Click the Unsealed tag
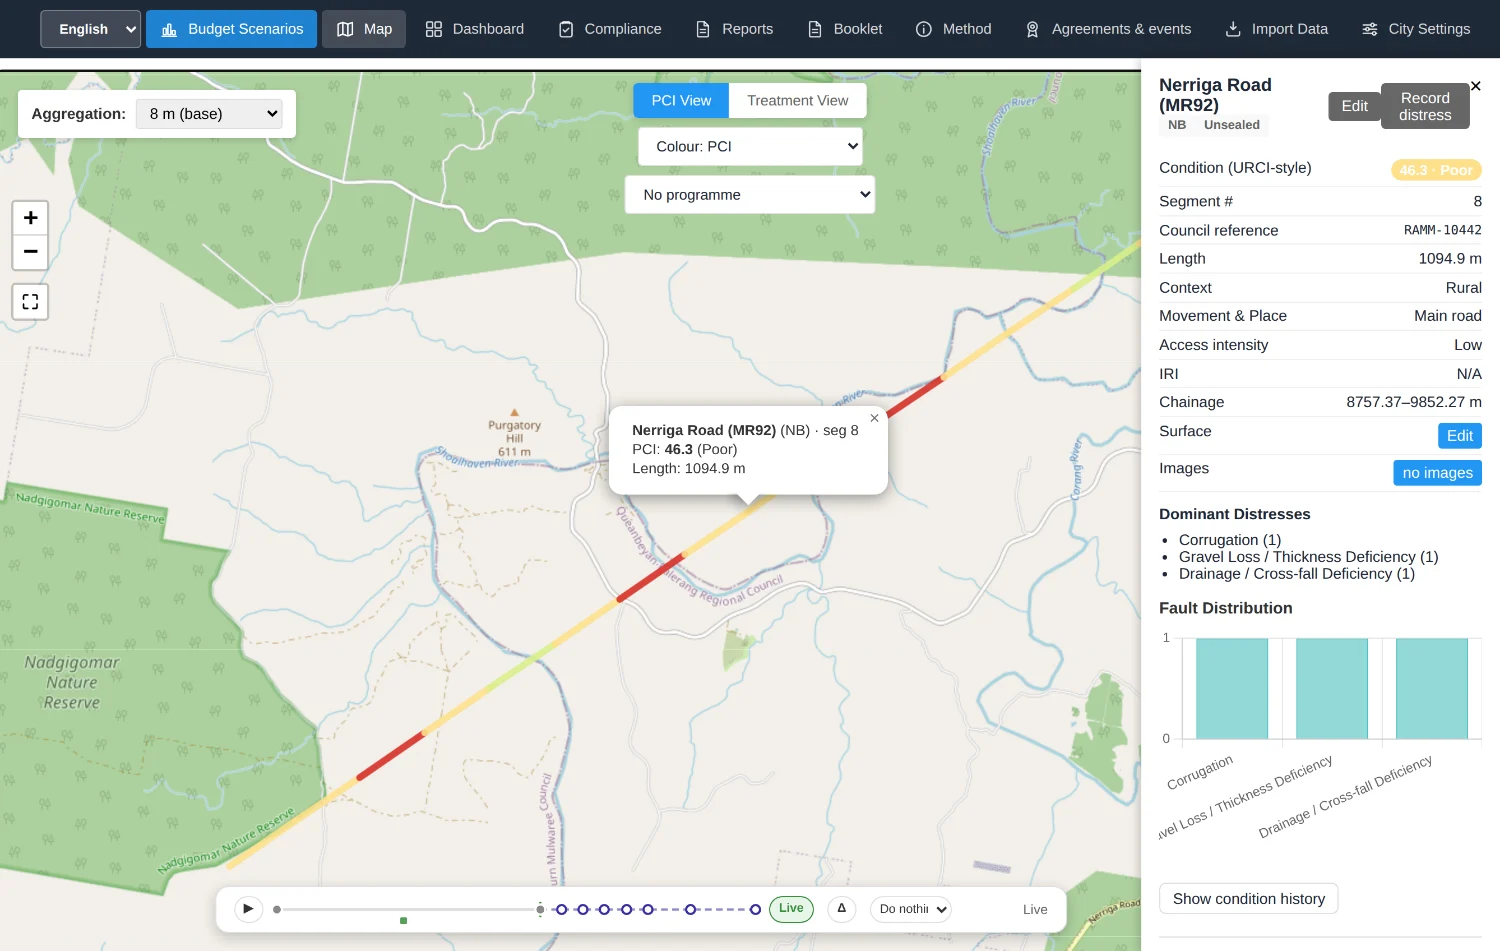Screen dimensions: 1500x951 1231,125
